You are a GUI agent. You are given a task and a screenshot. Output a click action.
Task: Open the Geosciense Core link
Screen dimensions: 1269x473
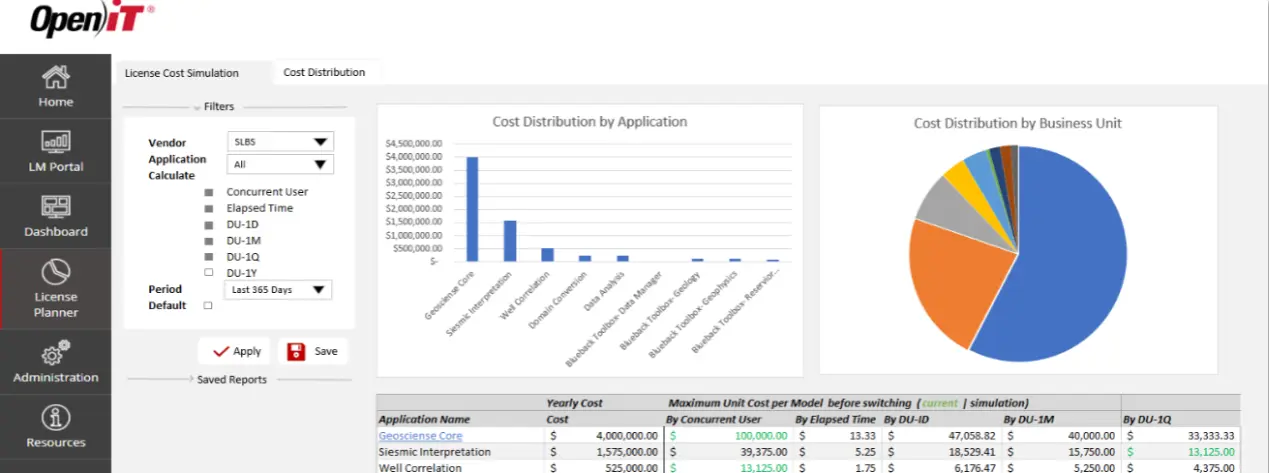tap(420, 436)
